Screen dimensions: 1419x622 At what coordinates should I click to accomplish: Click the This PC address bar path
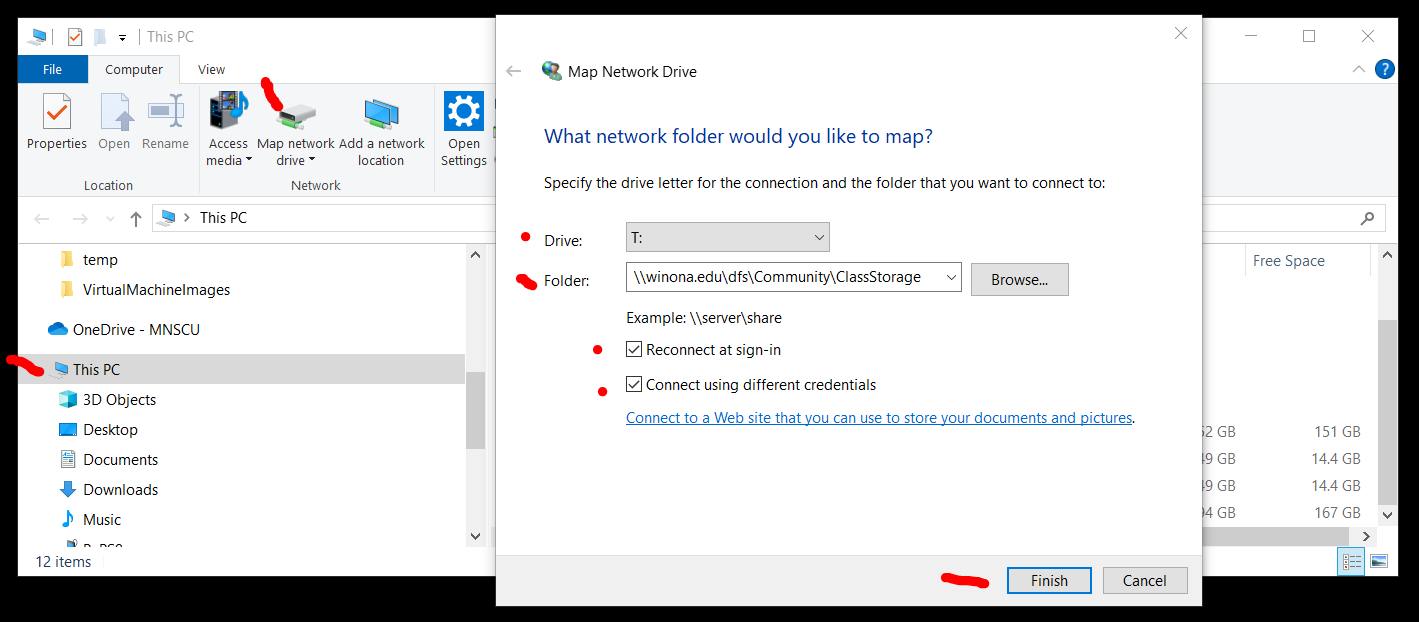[x=223, y=218]
